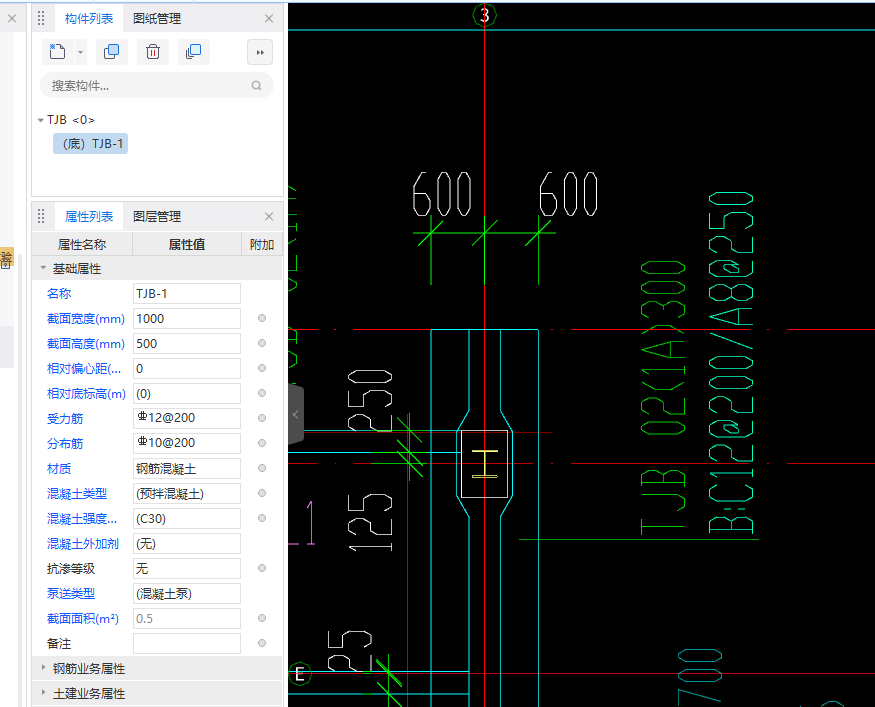Toggle 附加 for 受力筋 row

click(262, 418)
